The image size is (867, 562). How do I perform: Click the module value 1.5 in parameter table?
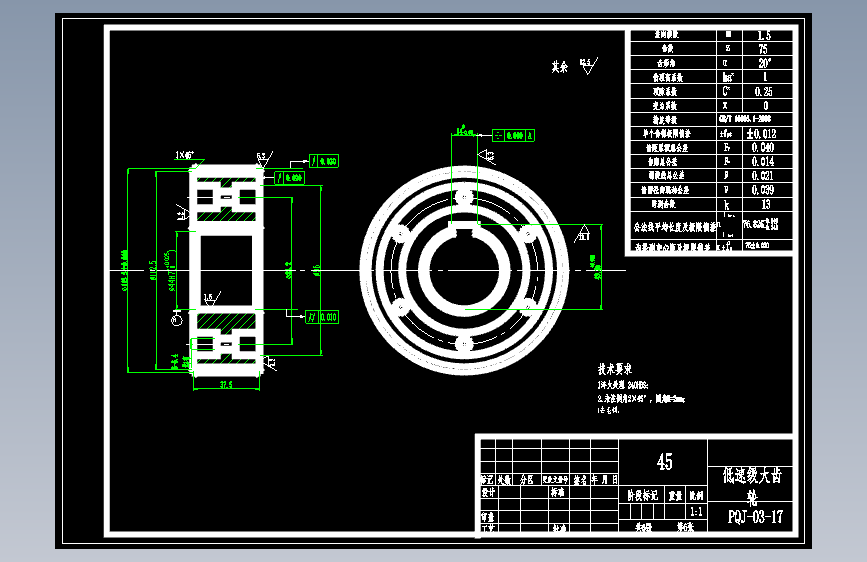(x=764, y=35)
